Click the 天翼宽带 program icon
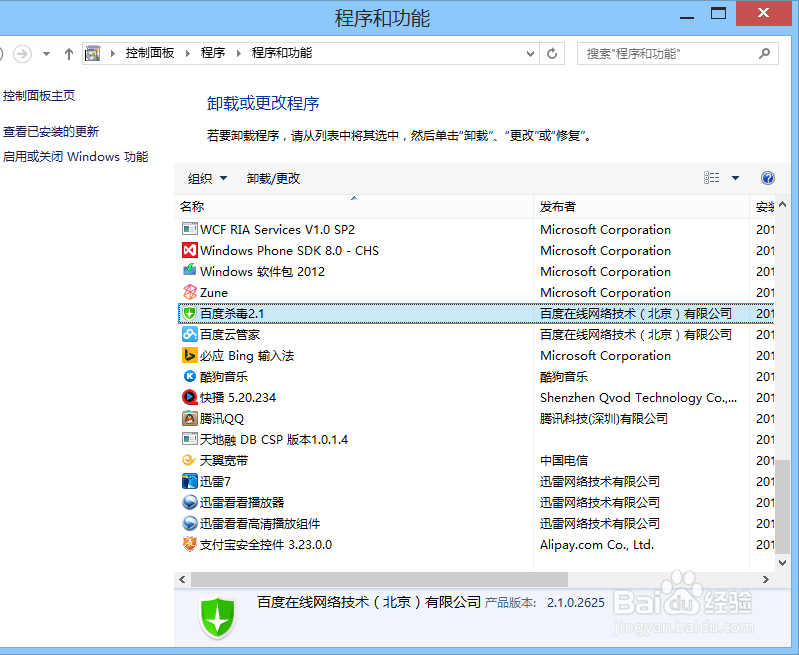 pos(190,460)
